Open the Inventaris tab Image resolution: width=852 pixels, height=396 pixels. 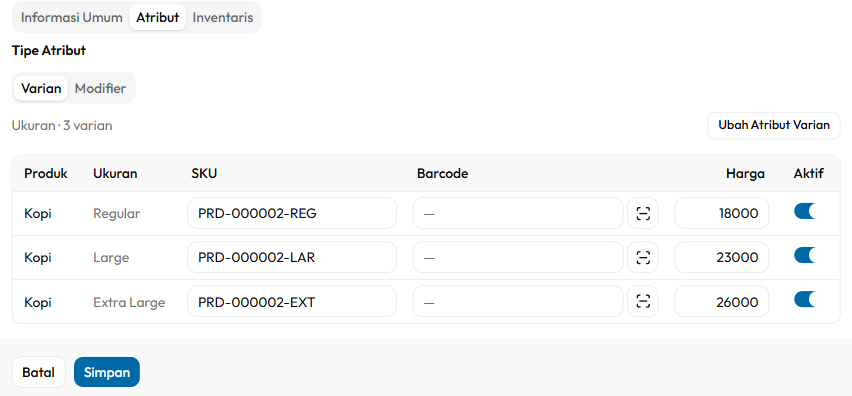(x=223, y=17)
